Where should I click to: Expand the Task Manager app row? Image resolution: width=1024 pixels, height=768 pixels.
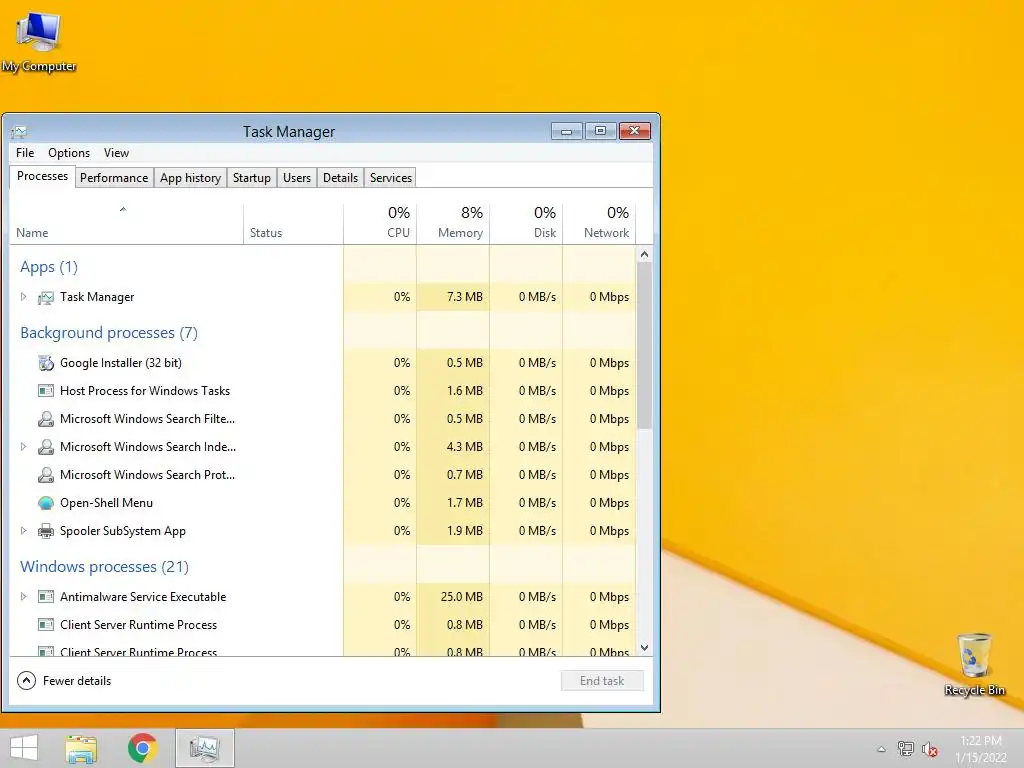(x=24, y=296)
